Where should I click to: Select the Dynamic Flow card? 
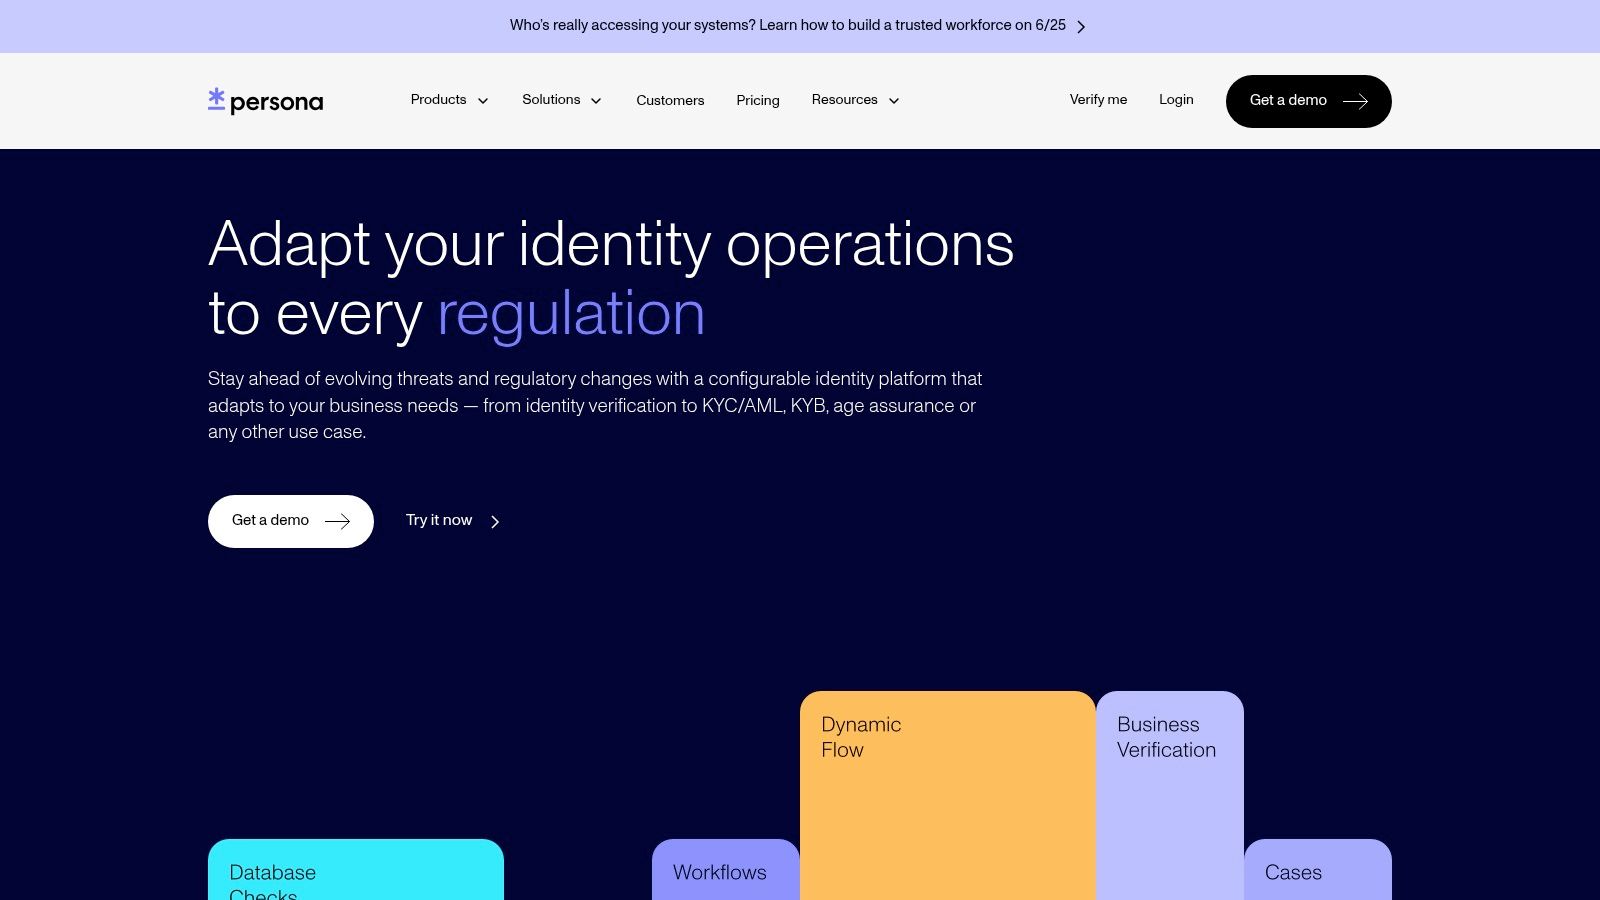(948, 795)
